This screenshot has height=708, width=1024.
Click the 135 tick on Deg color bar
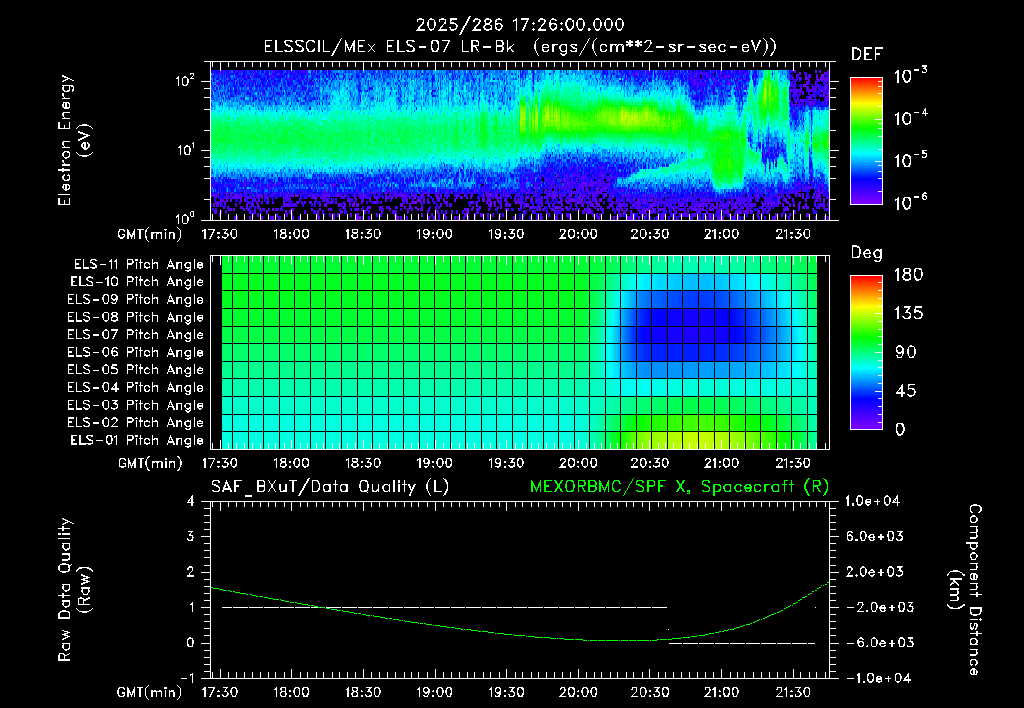[909, 314]
